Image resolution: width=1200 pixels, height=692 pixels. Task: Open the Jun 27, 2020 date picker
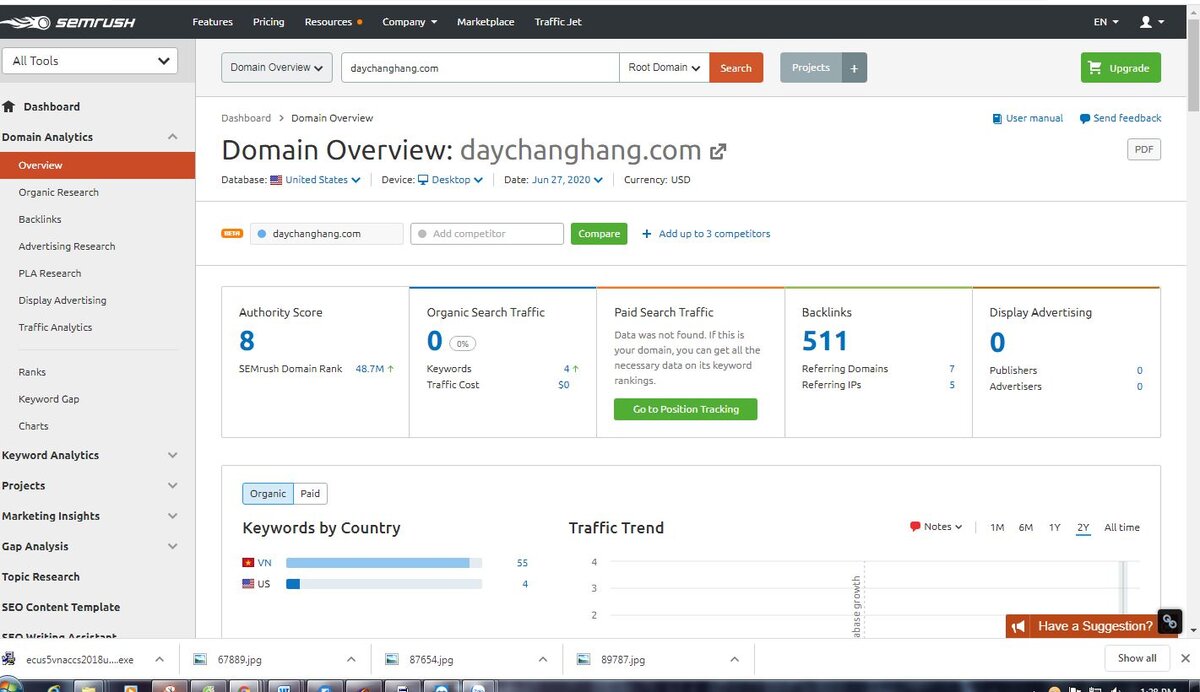[x=568, y=180]
